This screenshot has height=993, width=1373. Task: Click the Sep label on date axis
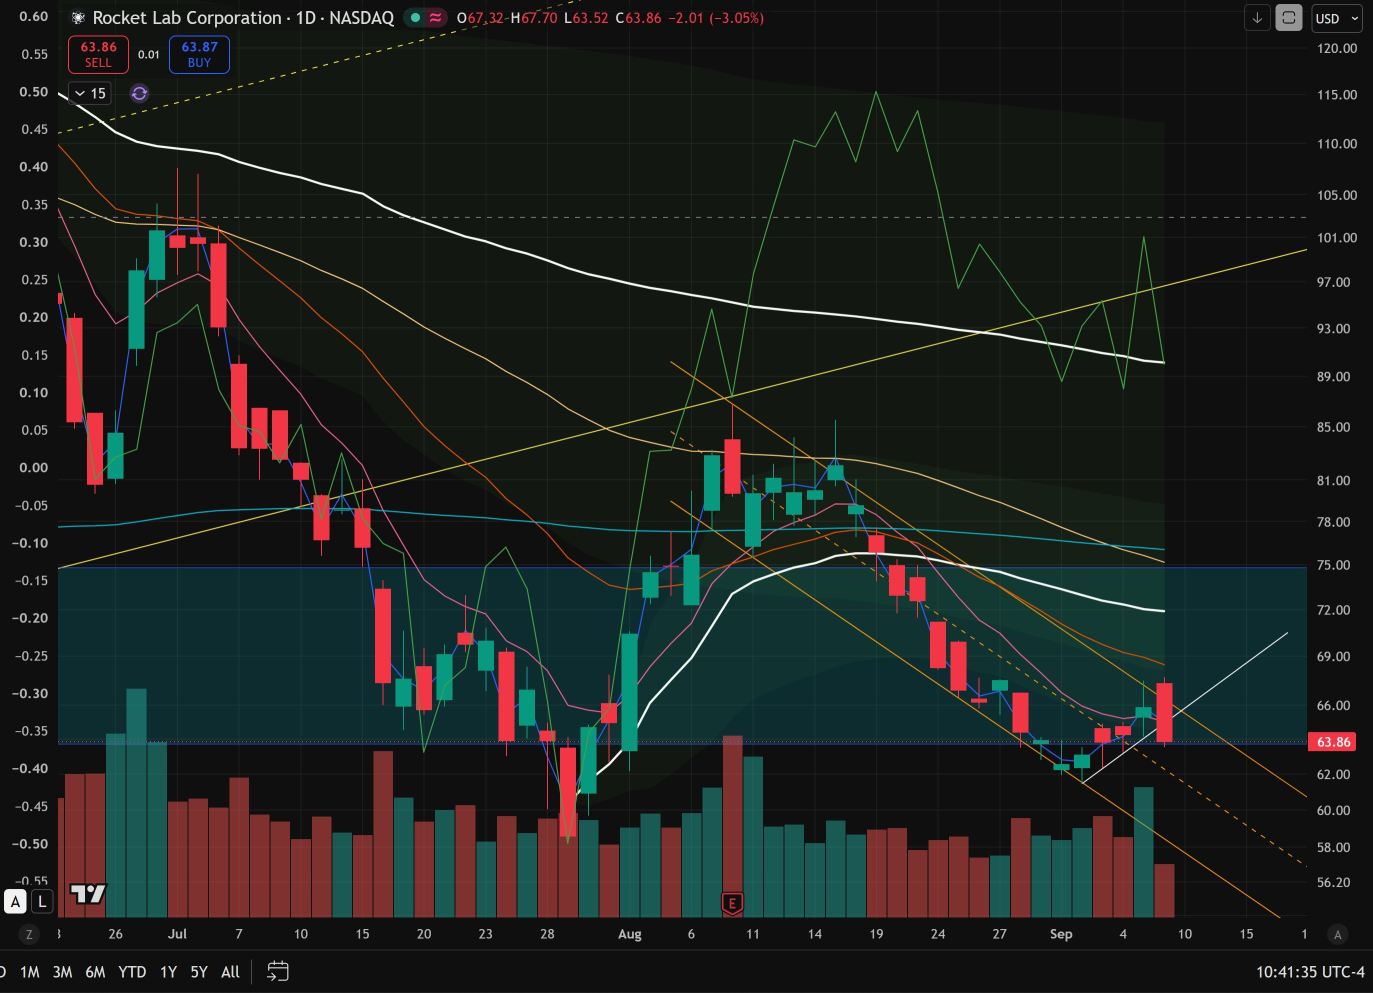[x=1061, y=934]
